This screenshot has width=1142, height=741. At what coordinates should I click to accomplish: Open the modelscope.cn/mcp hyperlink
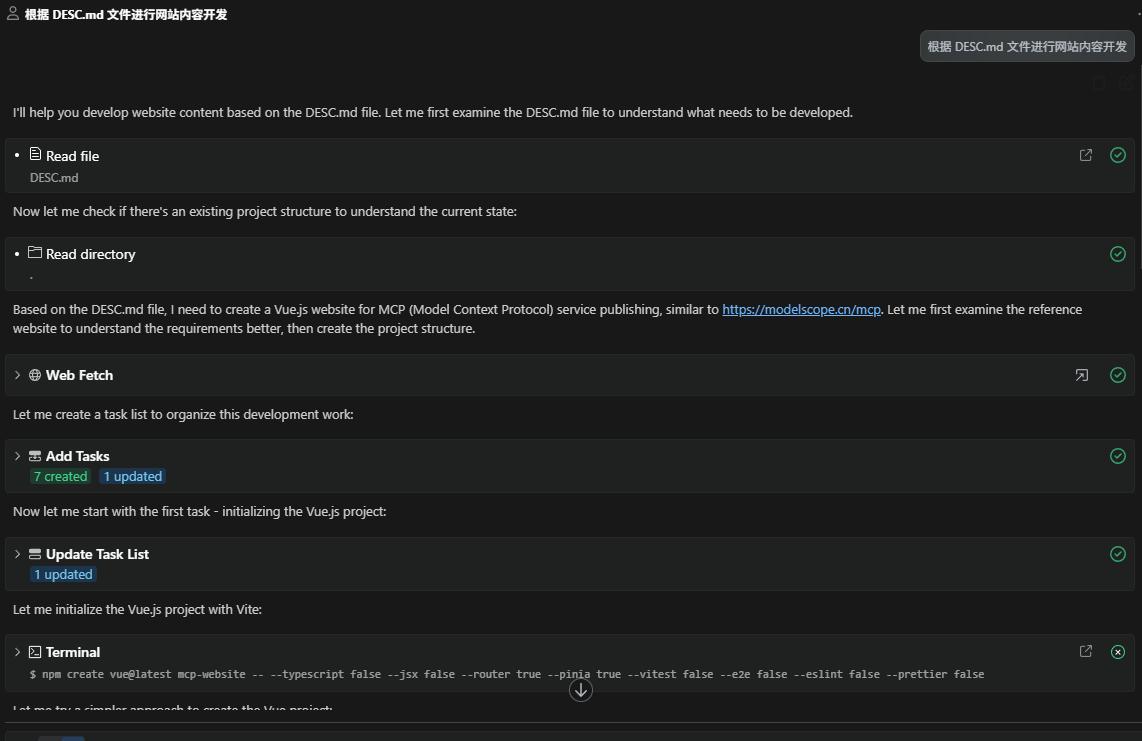click(801, 310)
